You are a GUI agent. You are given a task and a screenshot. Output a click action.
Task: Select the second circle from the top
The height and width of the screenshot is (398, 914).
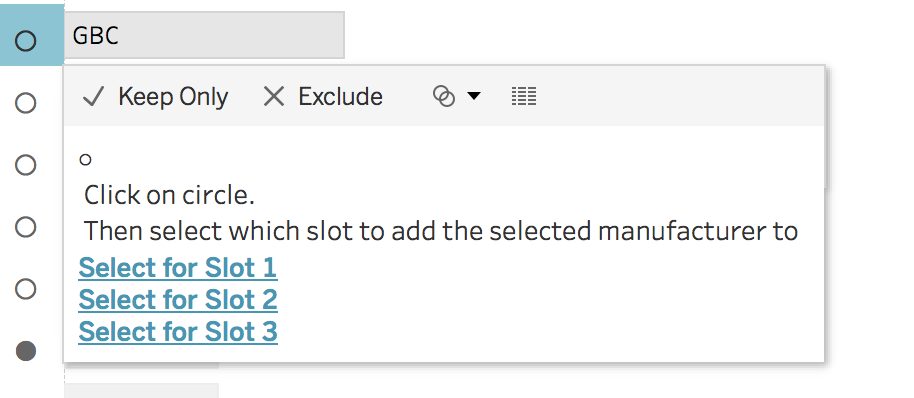tap(25, 104)
